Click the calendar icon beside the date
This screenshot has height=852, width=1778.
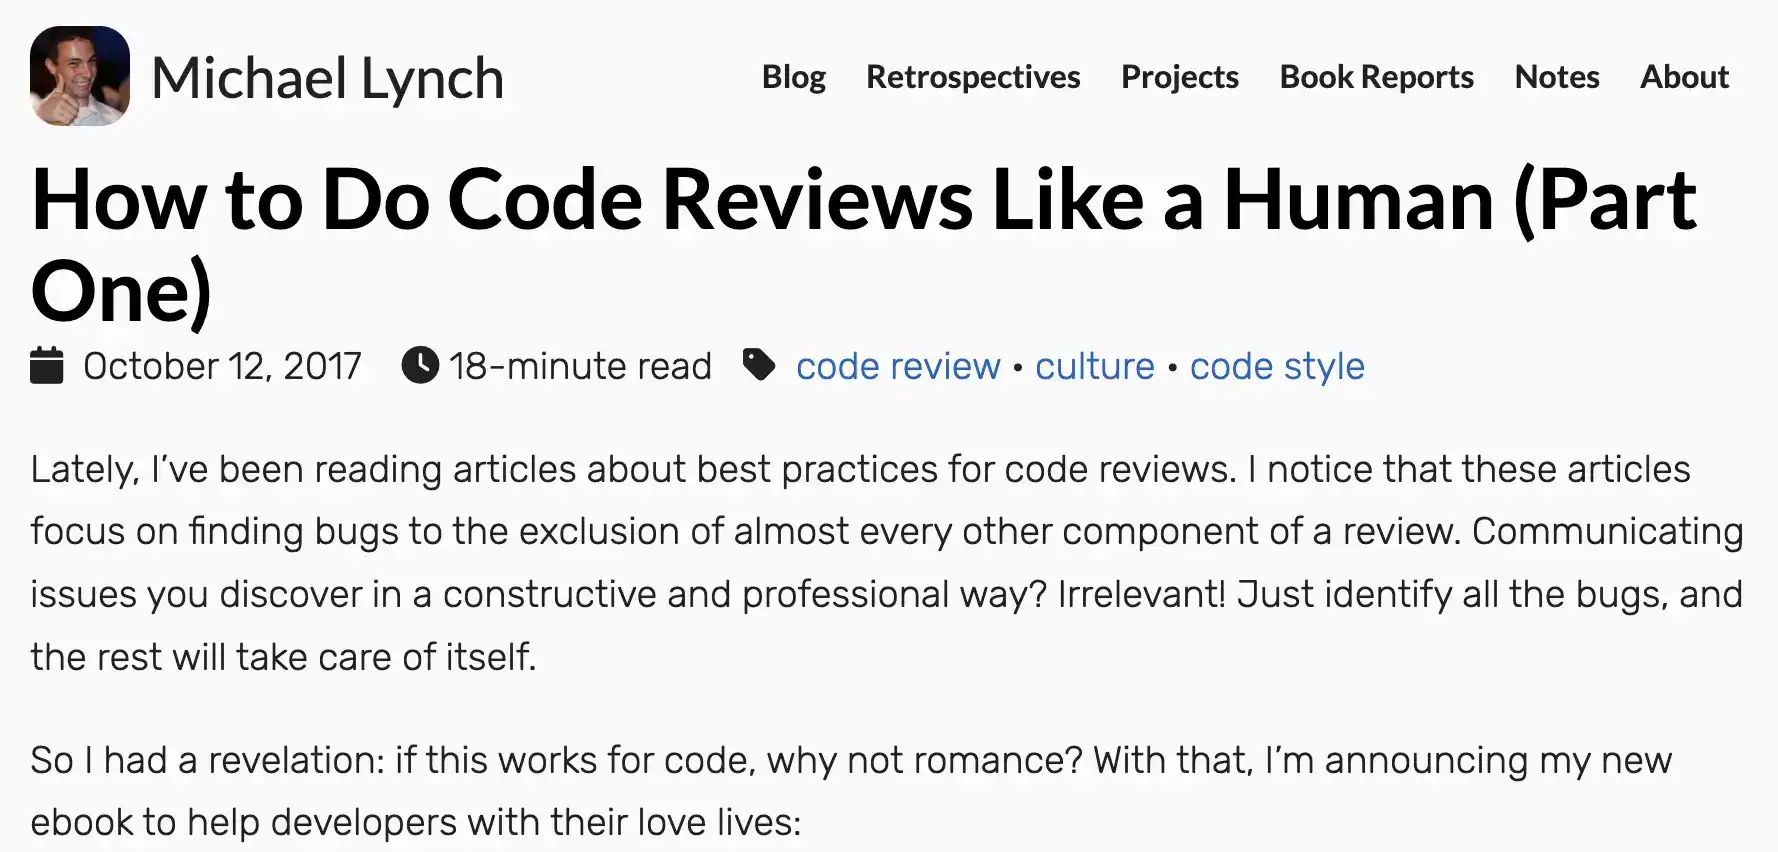click(47, 366)
